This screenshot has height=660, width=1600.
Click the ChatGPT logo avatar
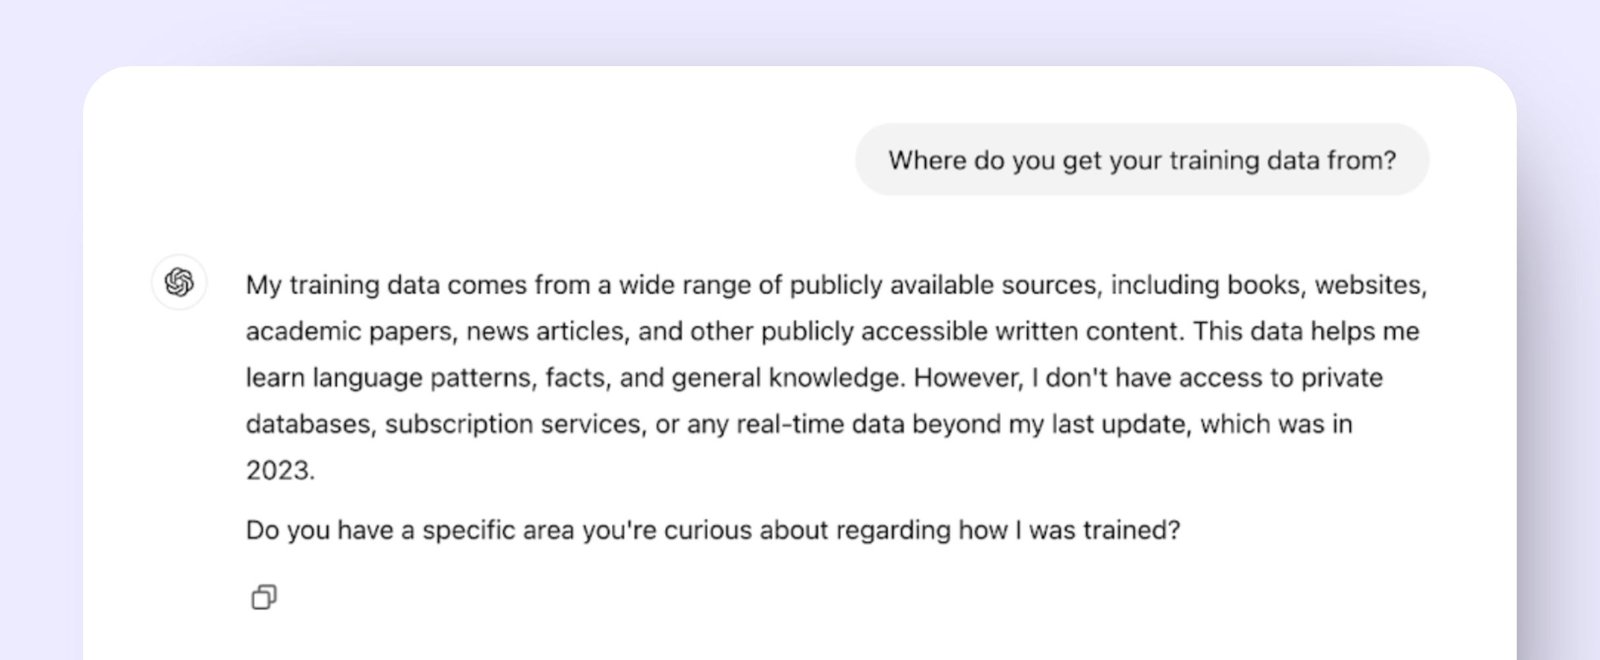[179, 282]
